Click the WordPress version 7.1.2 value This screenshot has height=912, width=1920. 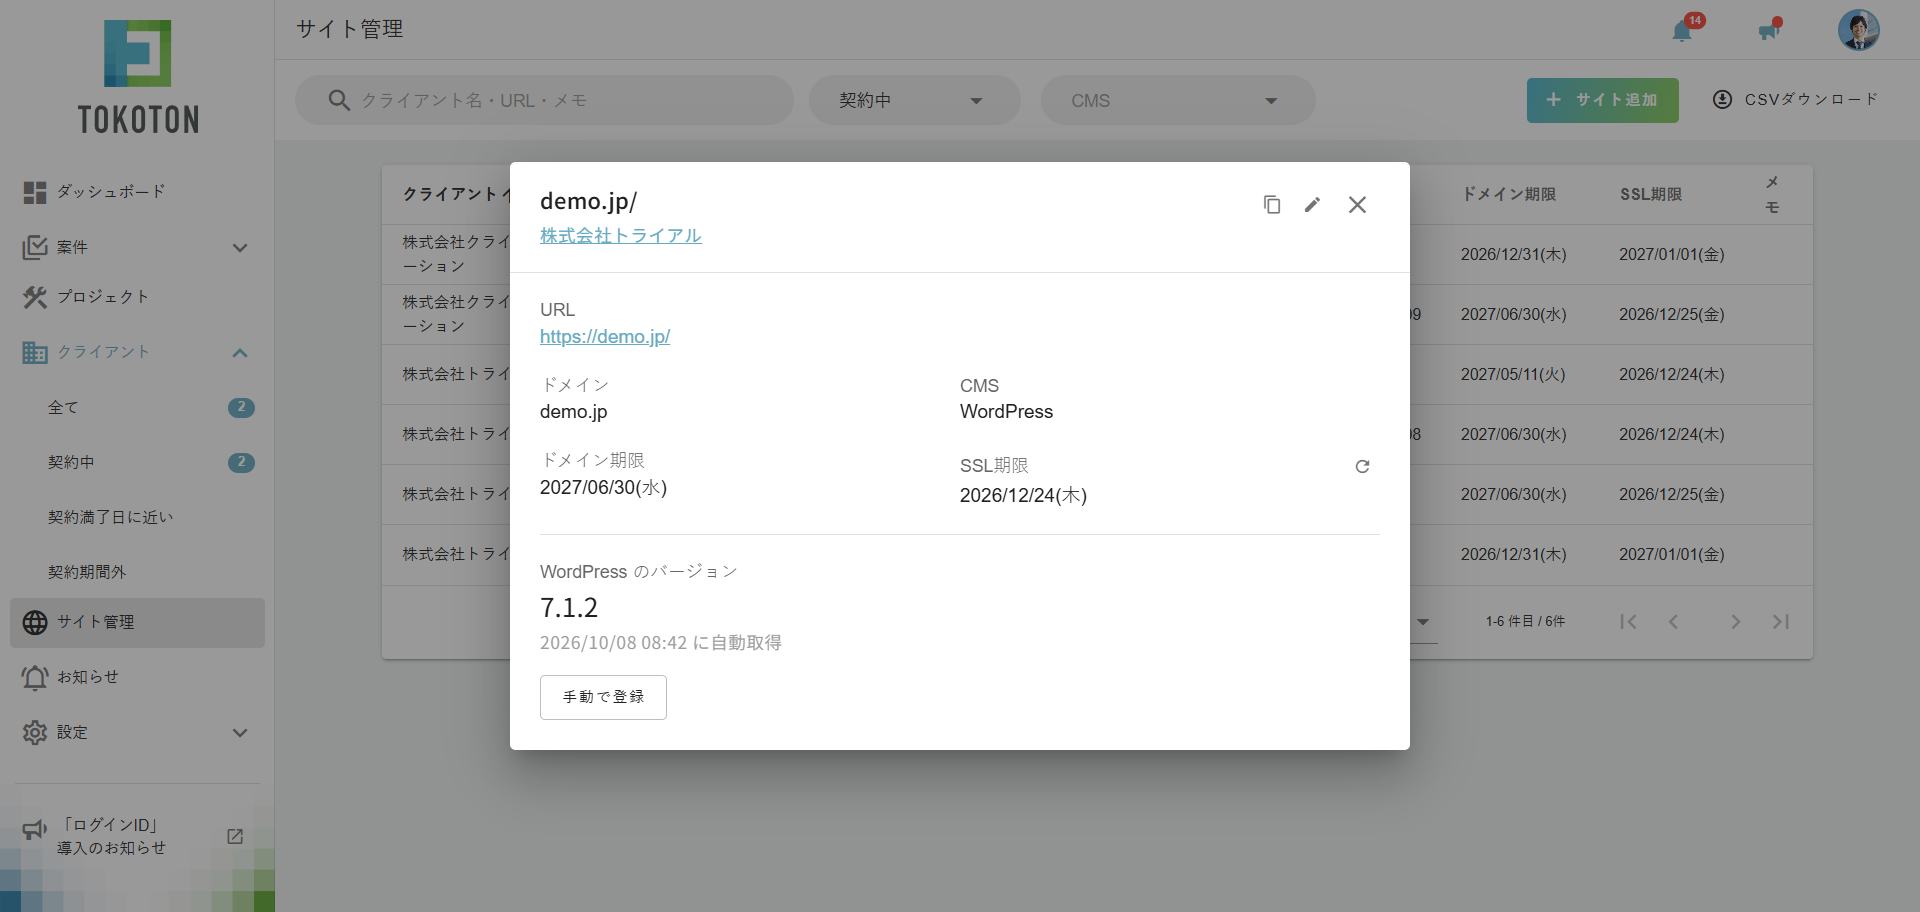click(x=569, y=608)
